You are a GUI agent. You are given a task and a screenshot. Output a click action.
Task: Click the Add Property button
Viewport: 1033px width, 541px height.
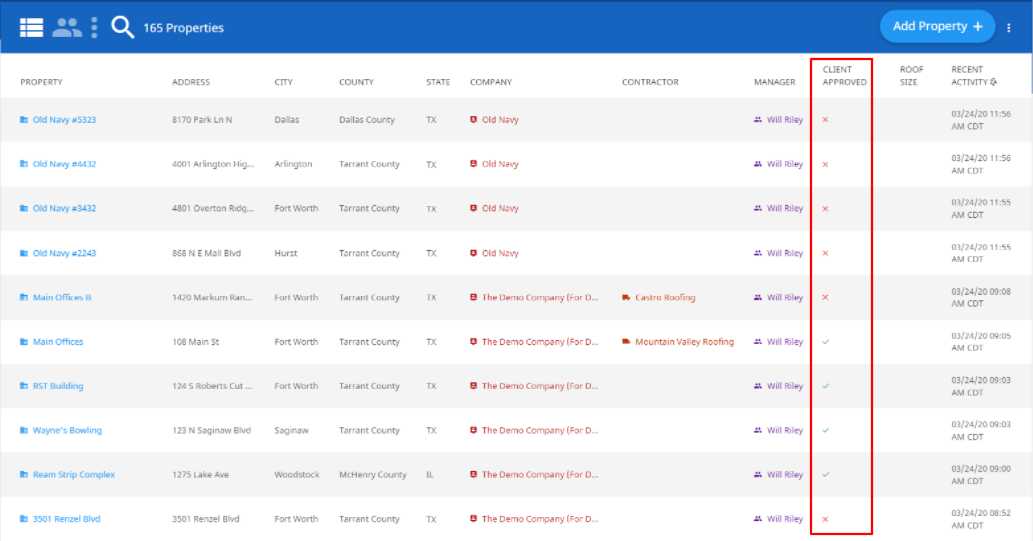(937, 26)
